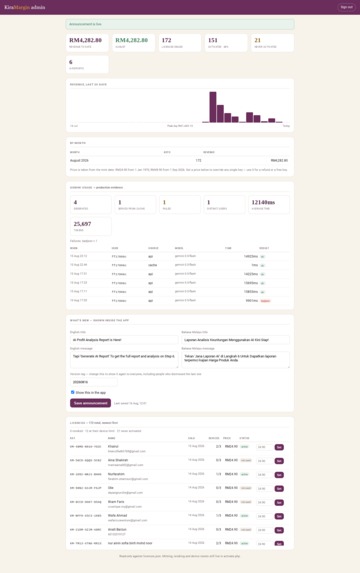Focus the version tag input field
The height and width of the screenshot is (573, 360).
click(94, 382)
